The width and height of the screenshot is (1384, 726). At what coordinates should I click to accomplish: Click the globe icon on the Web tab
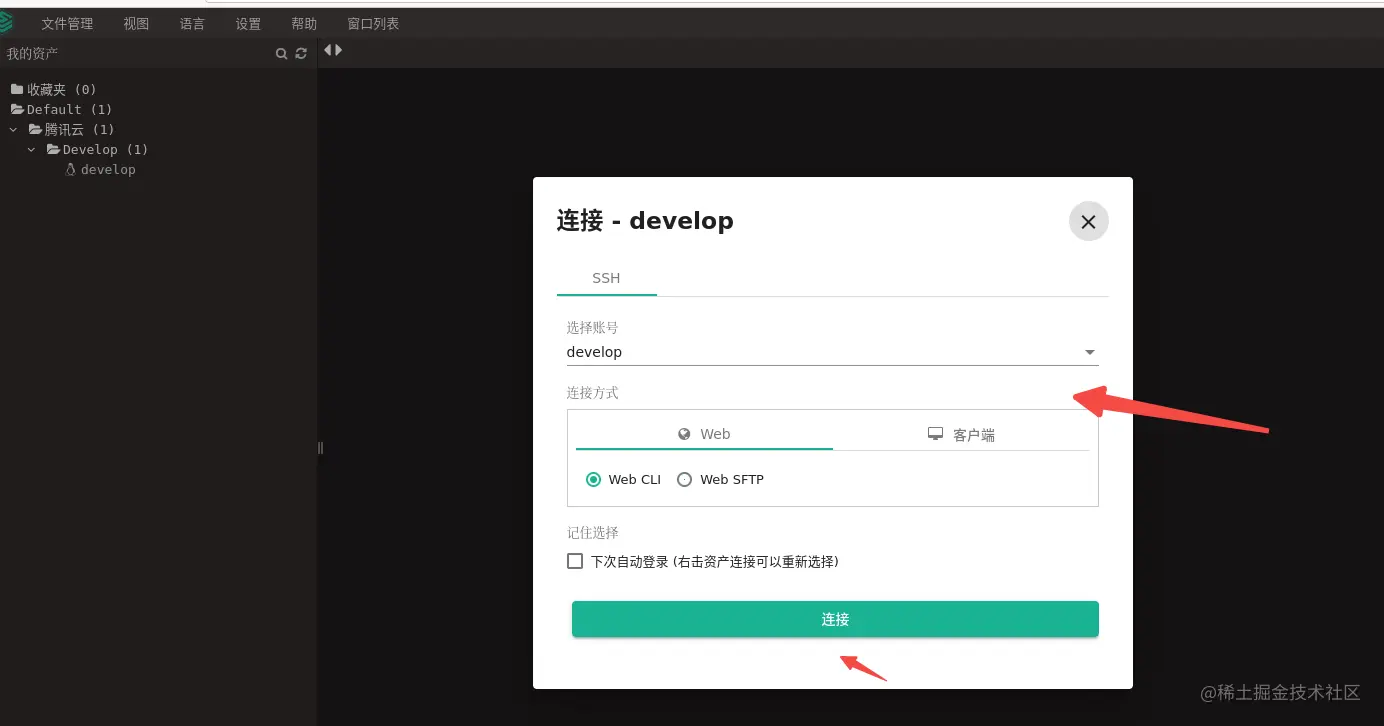[684, 434]
